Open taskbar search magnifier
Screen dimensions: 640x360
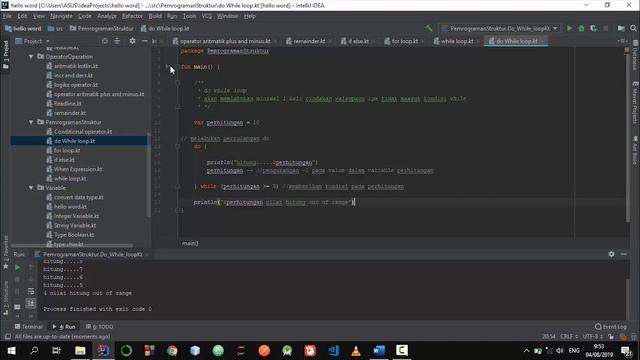click(x=34, y=351)
